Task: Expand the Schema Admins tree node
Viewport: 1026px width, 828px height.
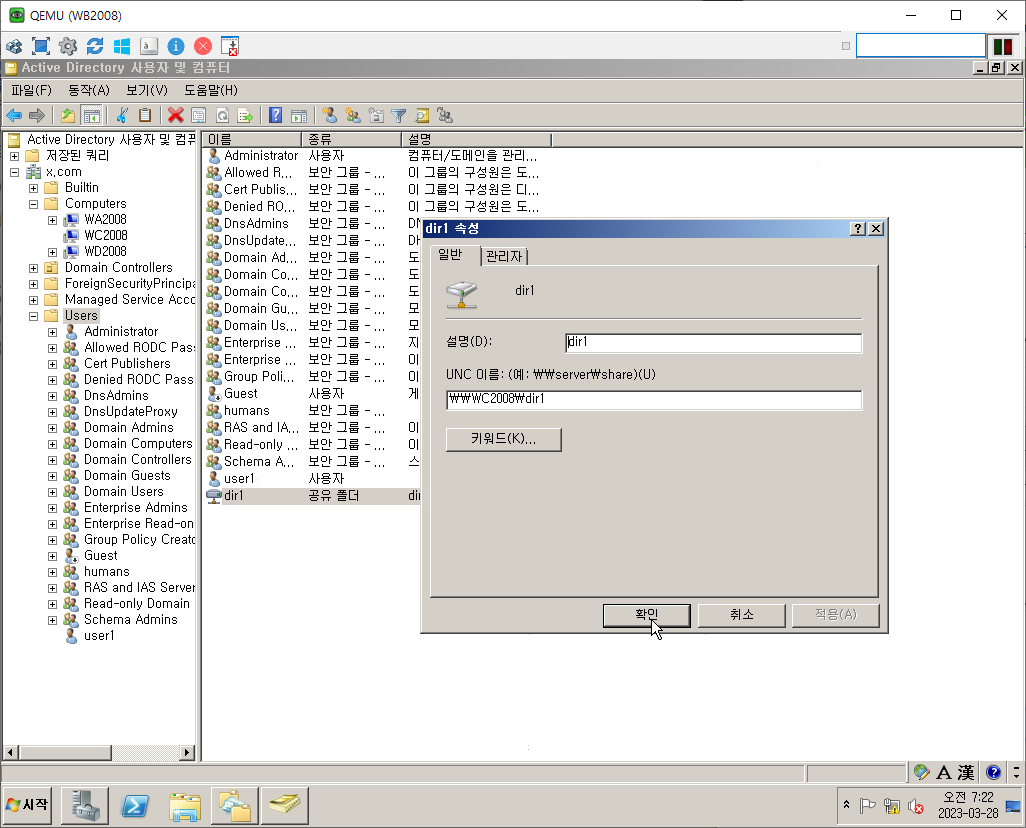Action: coord(52,621)
